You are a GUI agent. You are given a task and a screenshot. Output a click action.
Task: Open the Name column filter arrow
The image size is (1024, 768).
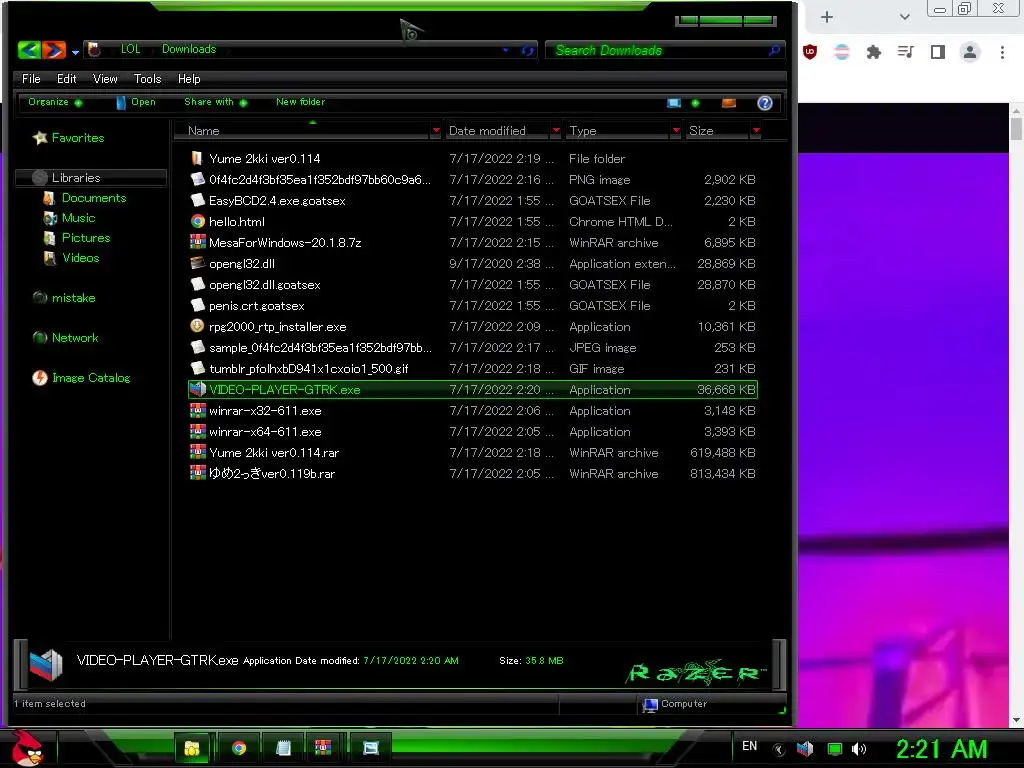[x=436, y=131]
